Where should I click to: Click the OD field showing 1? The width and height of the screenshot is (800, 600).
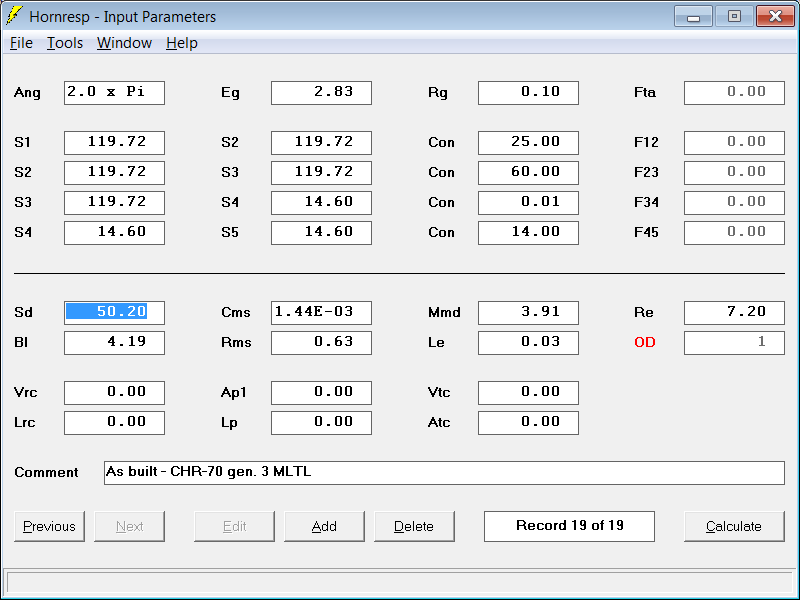[x=734, y=343]
